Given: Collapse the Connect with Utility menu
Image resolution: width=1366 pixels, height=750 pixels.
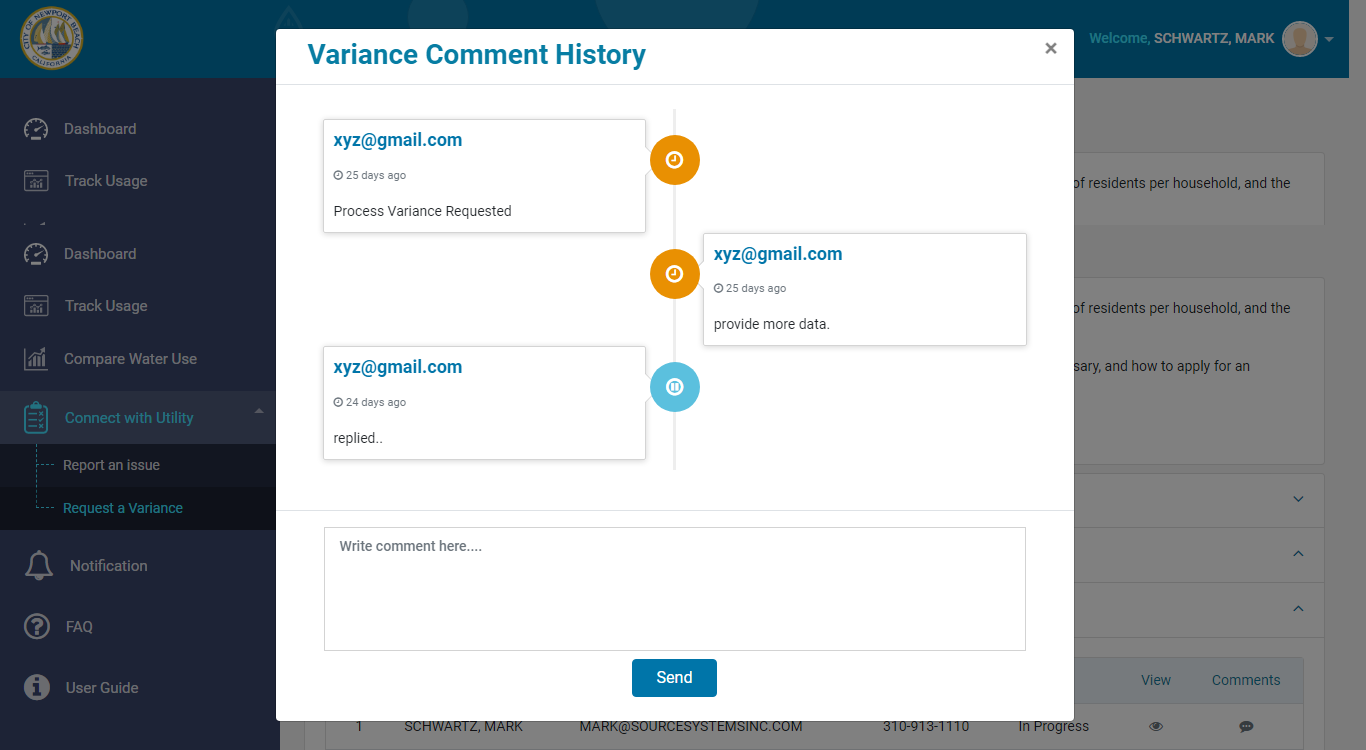Looking at the screenshot, I should point(259,411).
